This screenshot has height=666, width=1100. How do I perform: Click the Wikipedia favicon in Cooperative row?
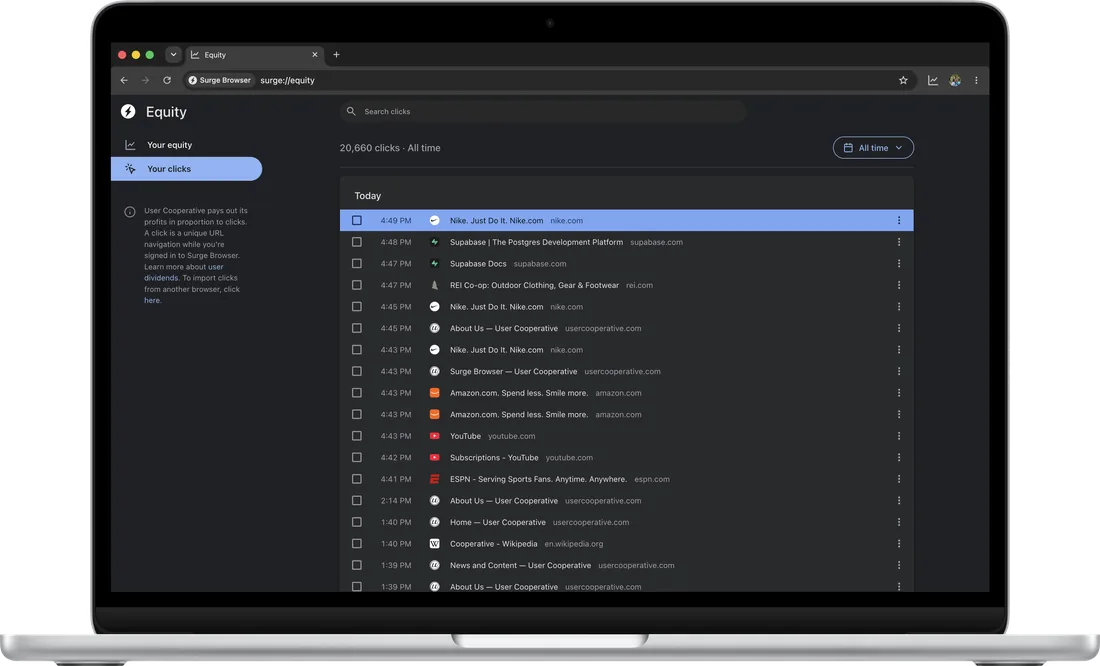click(x=434, y=544)
